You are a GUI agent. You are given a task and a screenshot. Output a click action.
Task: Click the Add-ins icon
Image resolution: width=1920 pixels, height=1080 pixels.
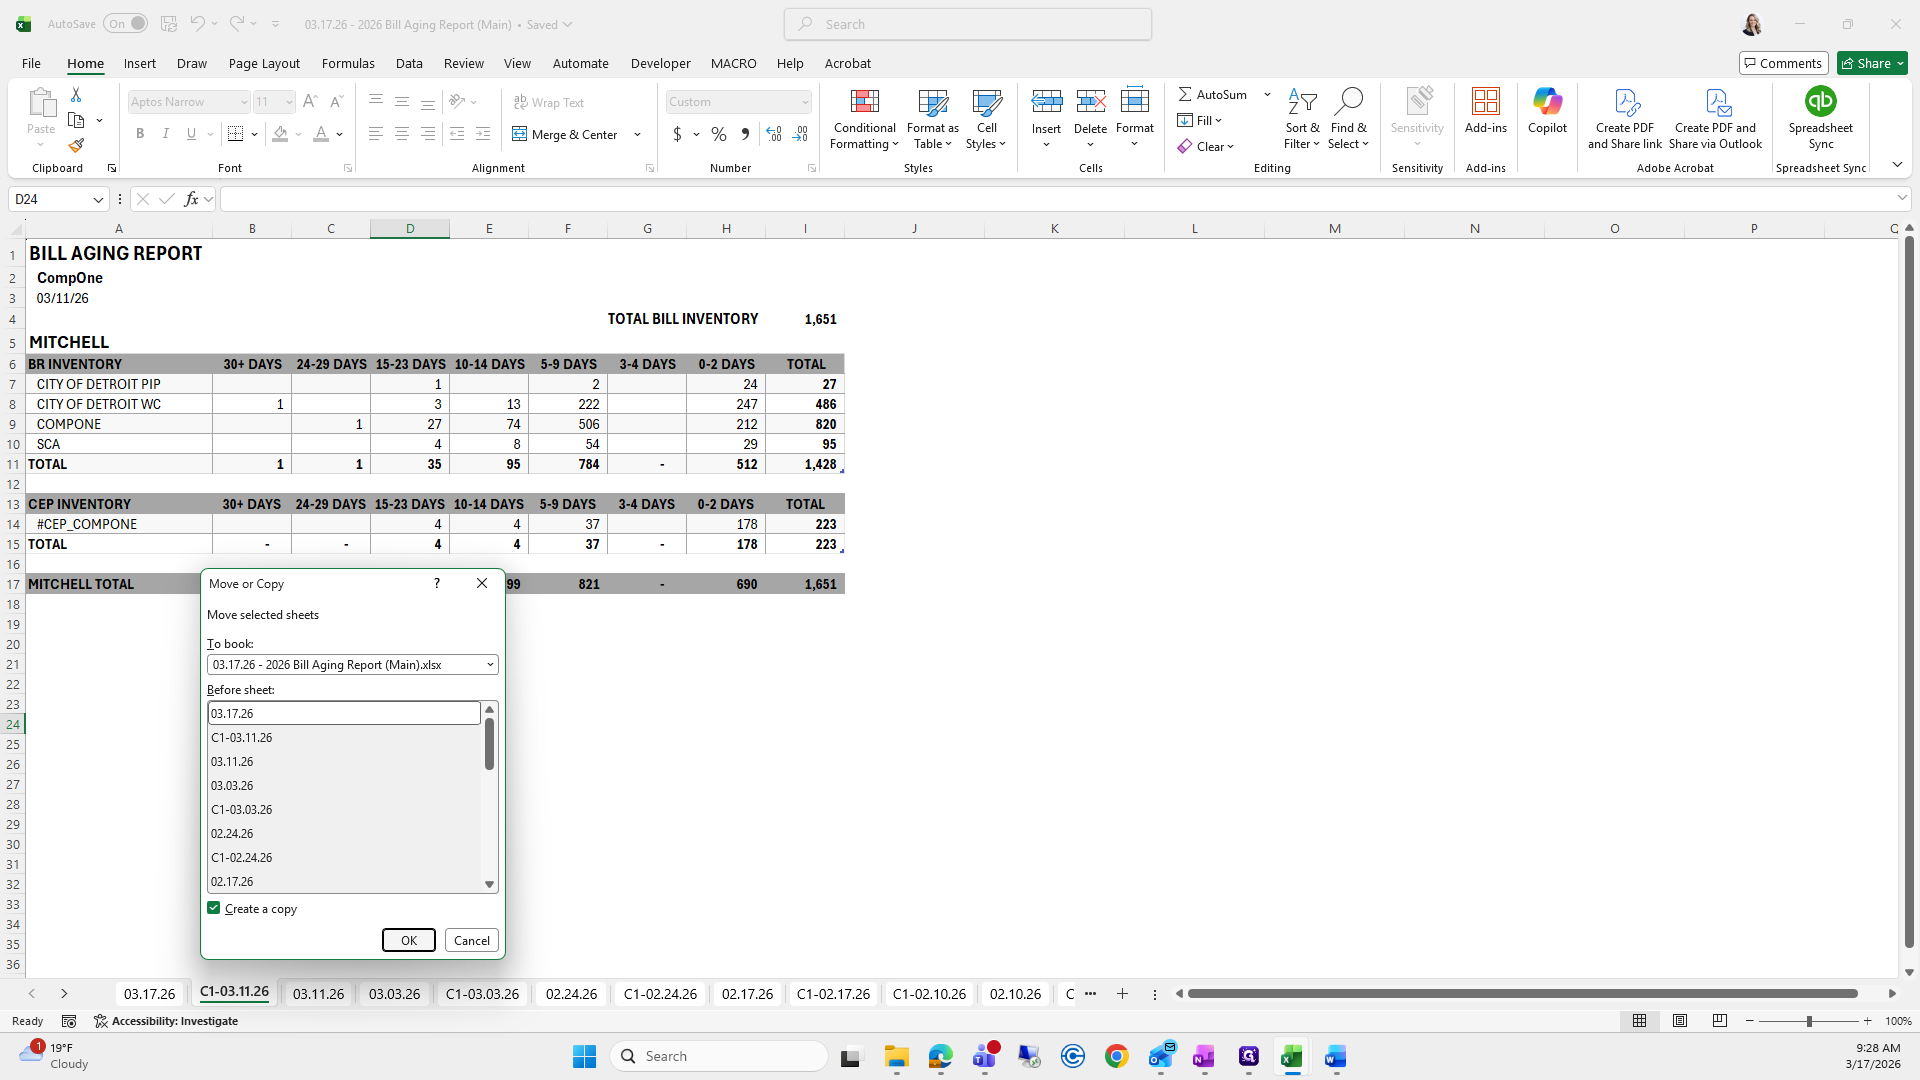pyautogui.click(x=1485, y=102)
